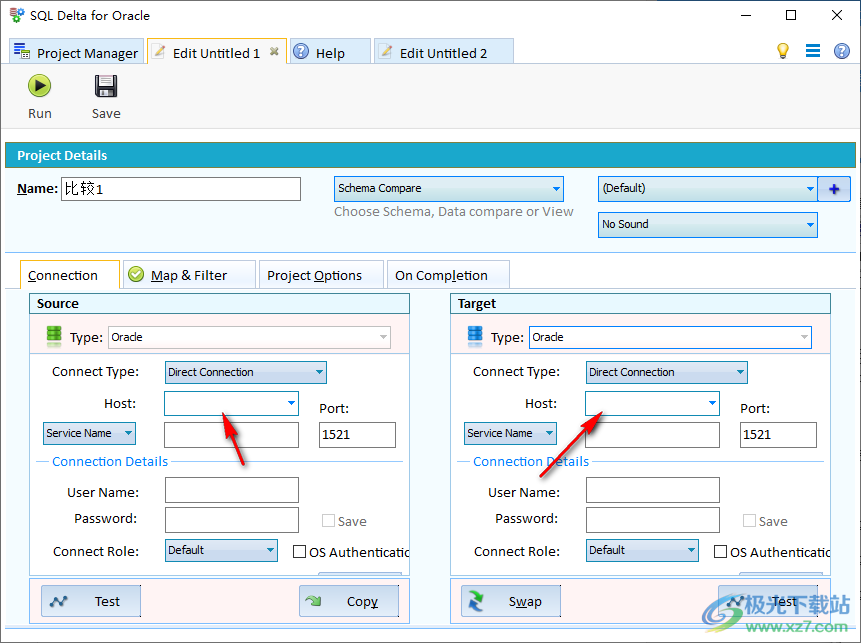The height and width of the screenshot is (643, 861).
Task: Click the Target Test button
Action: [768, 601]
